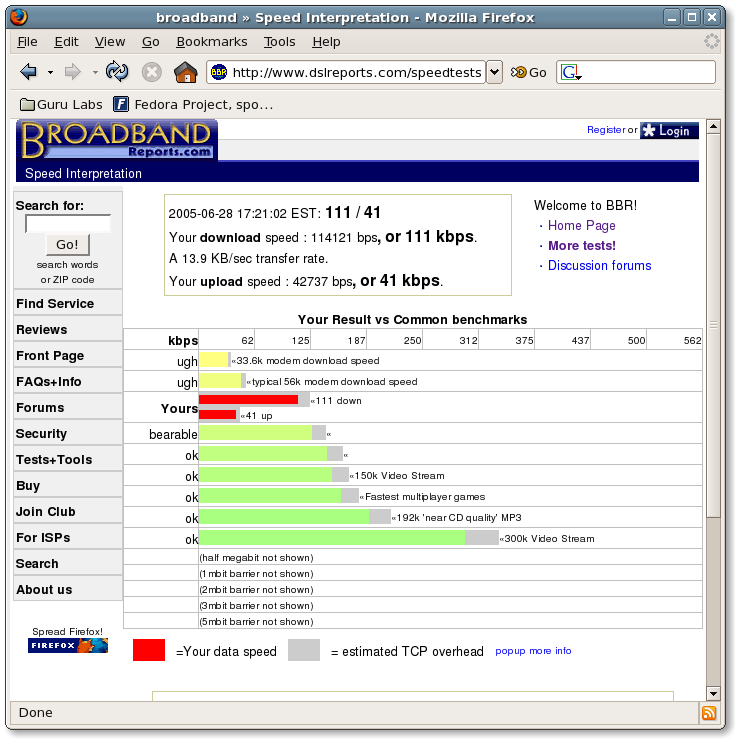Click the Go! search button in sidebar
735x739 pixels.
coord(67,245)
